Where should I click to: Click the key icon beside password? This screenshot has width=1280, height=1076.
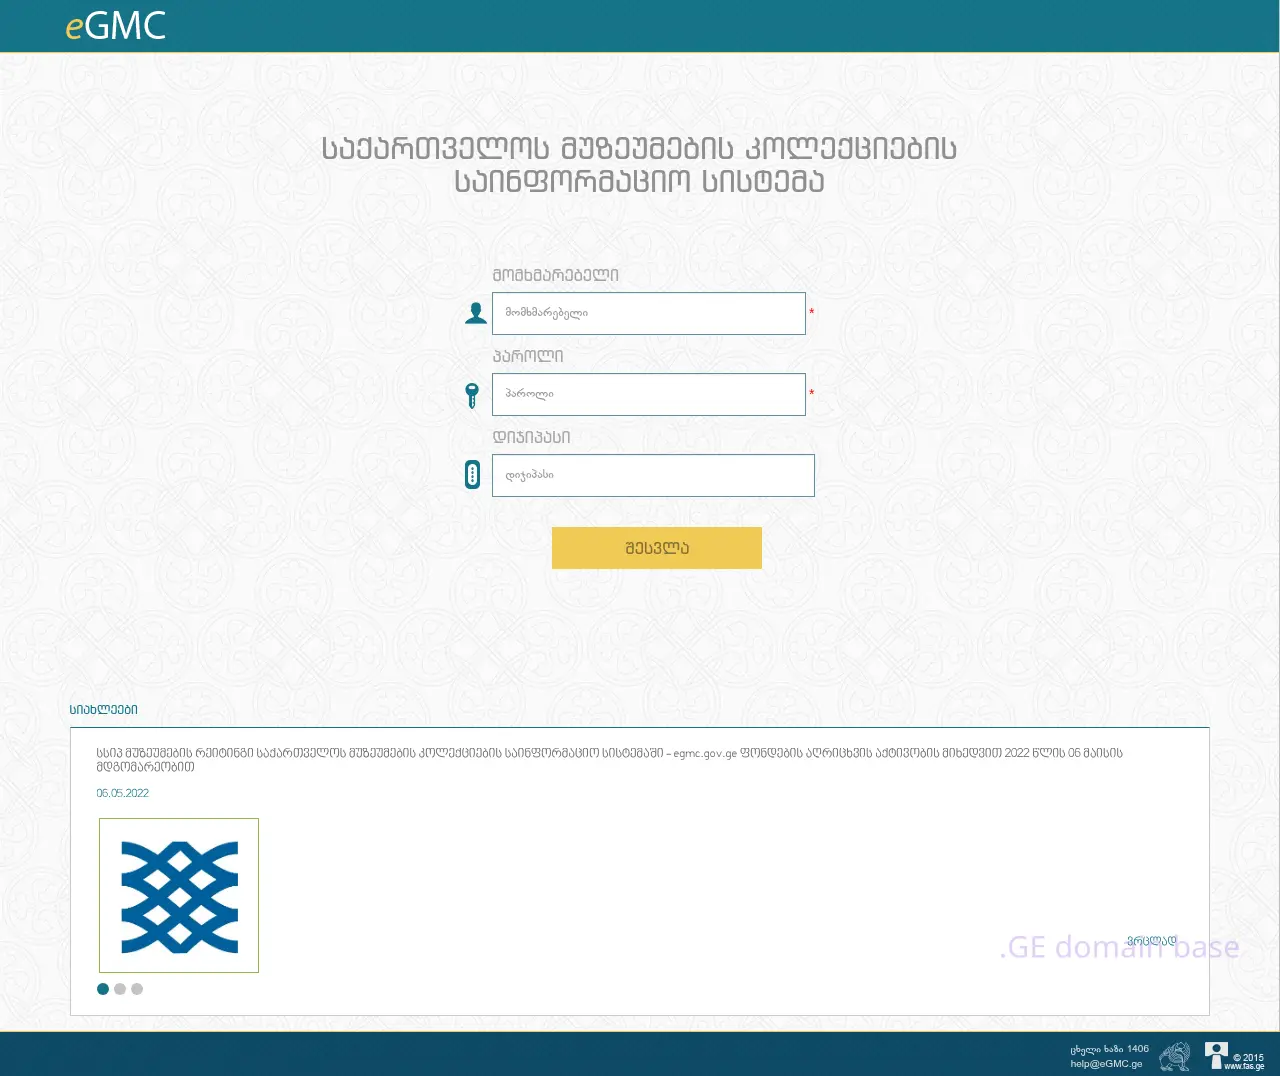click(472, 395)
